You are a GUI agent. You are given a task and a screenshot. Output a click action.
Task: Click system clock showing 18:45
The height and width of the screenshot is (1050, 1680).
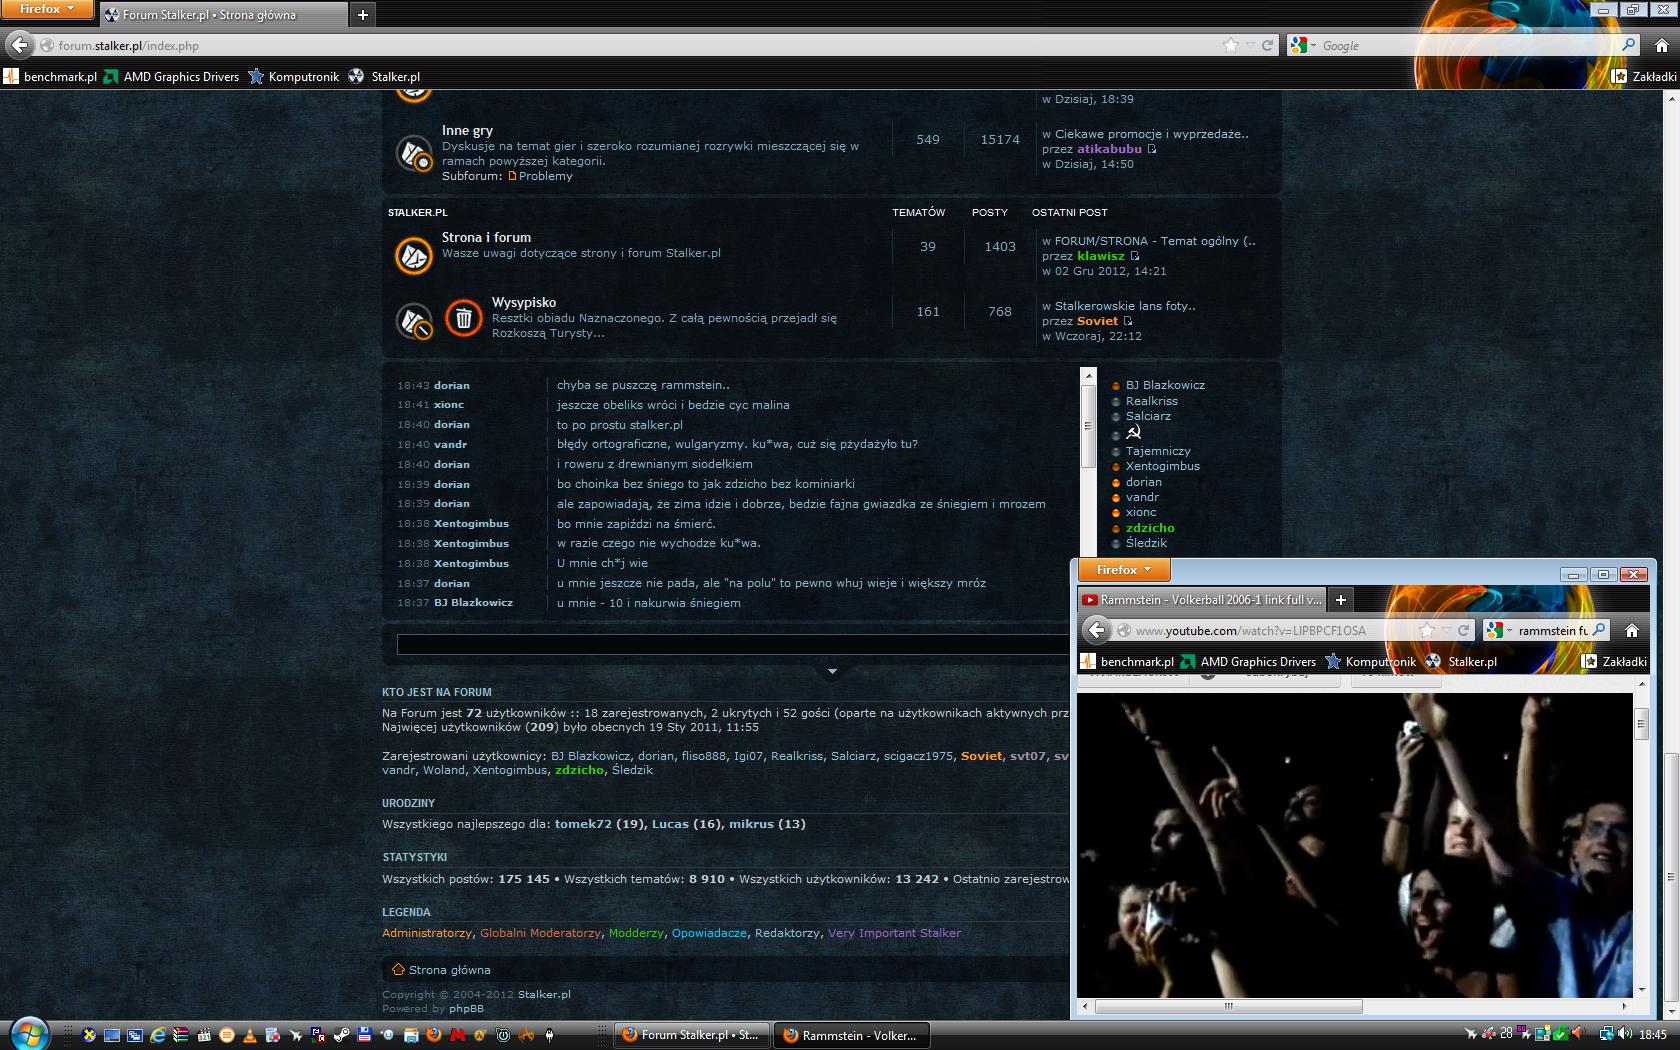point(1653,1034)
